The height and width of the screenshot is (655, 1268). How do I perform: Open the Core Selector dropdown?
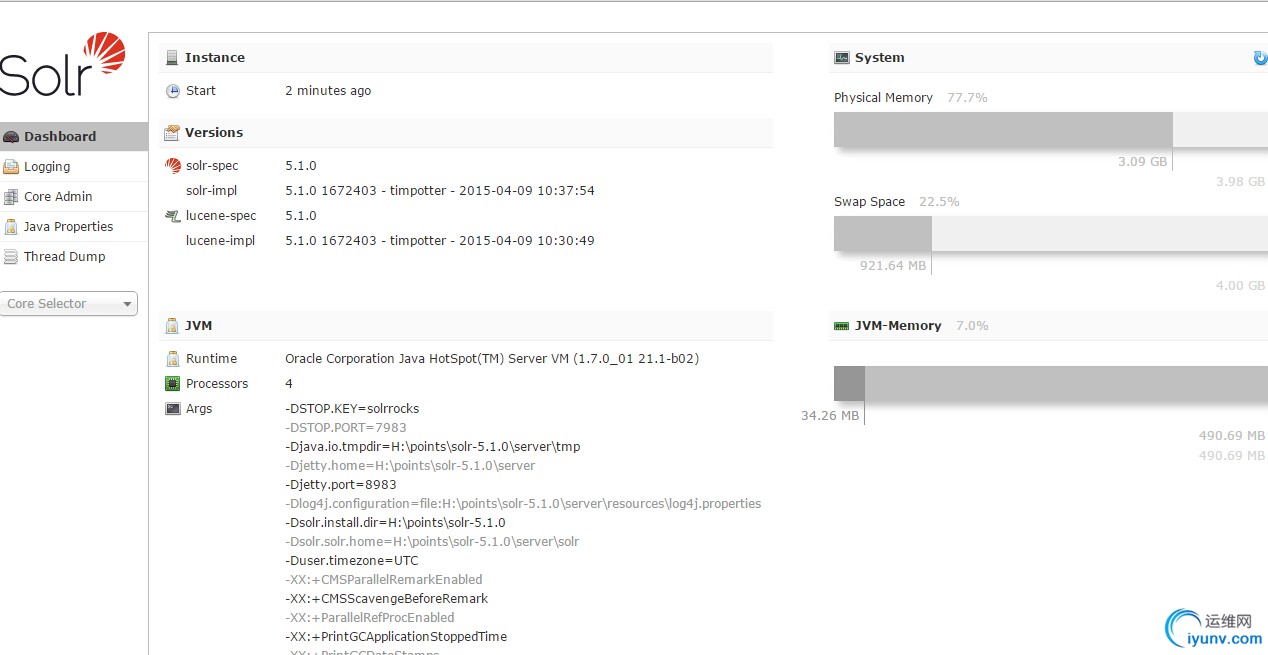[69, 304]
